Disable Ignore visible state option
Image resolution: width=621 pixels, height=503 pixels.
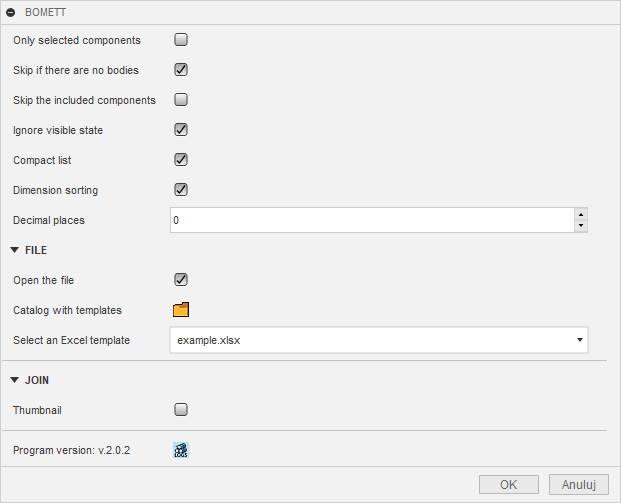181,130
